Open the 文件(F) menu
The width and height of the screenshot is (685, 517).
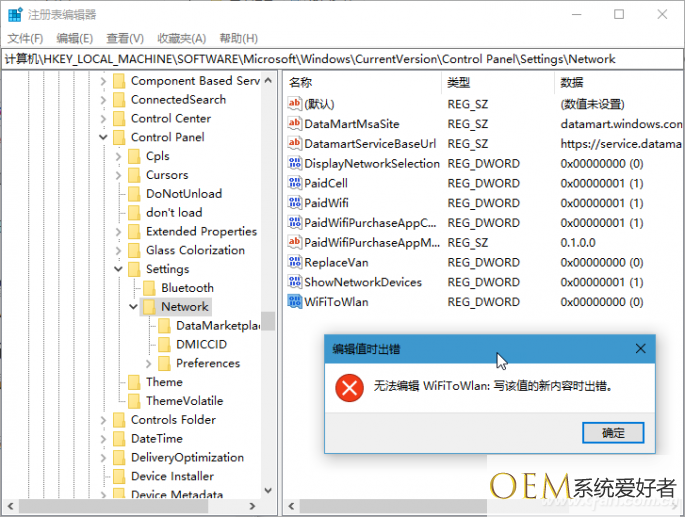25,38
